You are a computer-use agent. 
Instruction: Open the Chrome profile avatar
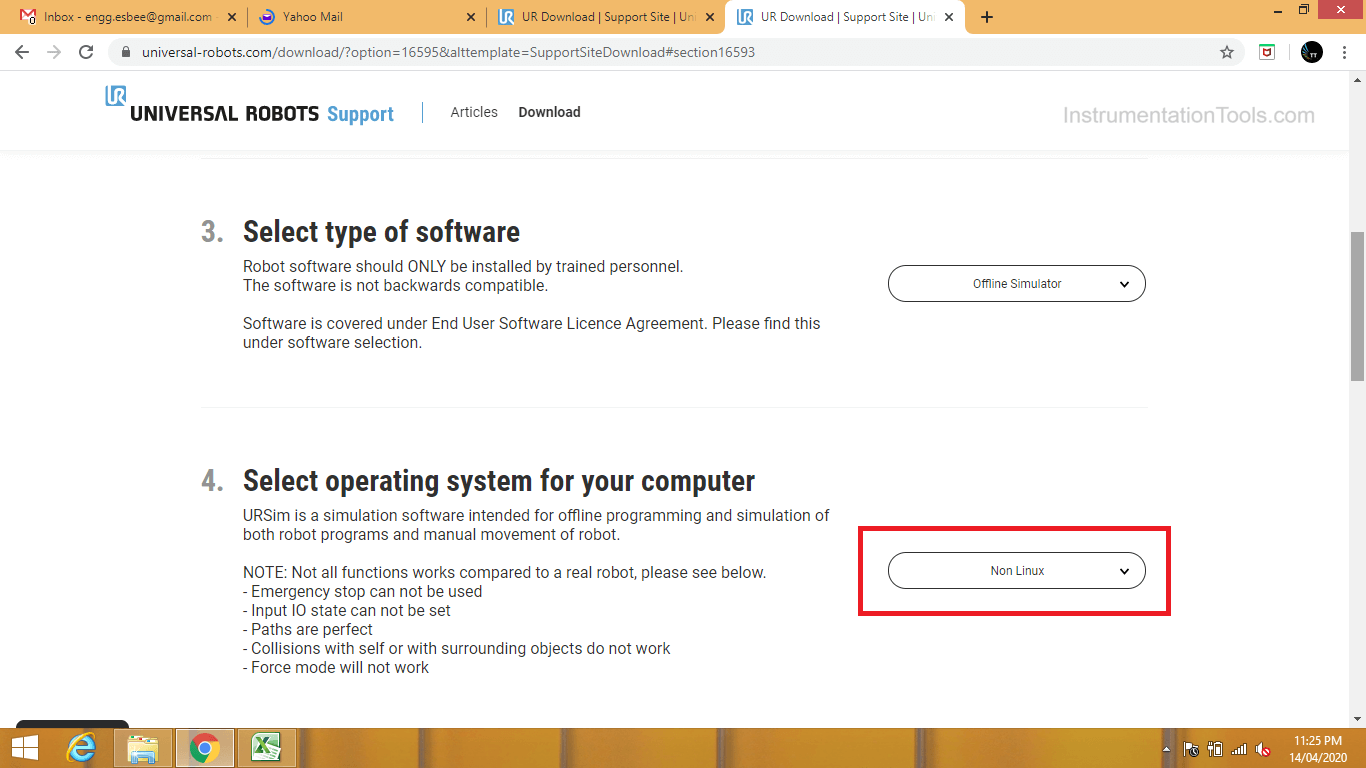point(1312,52)
